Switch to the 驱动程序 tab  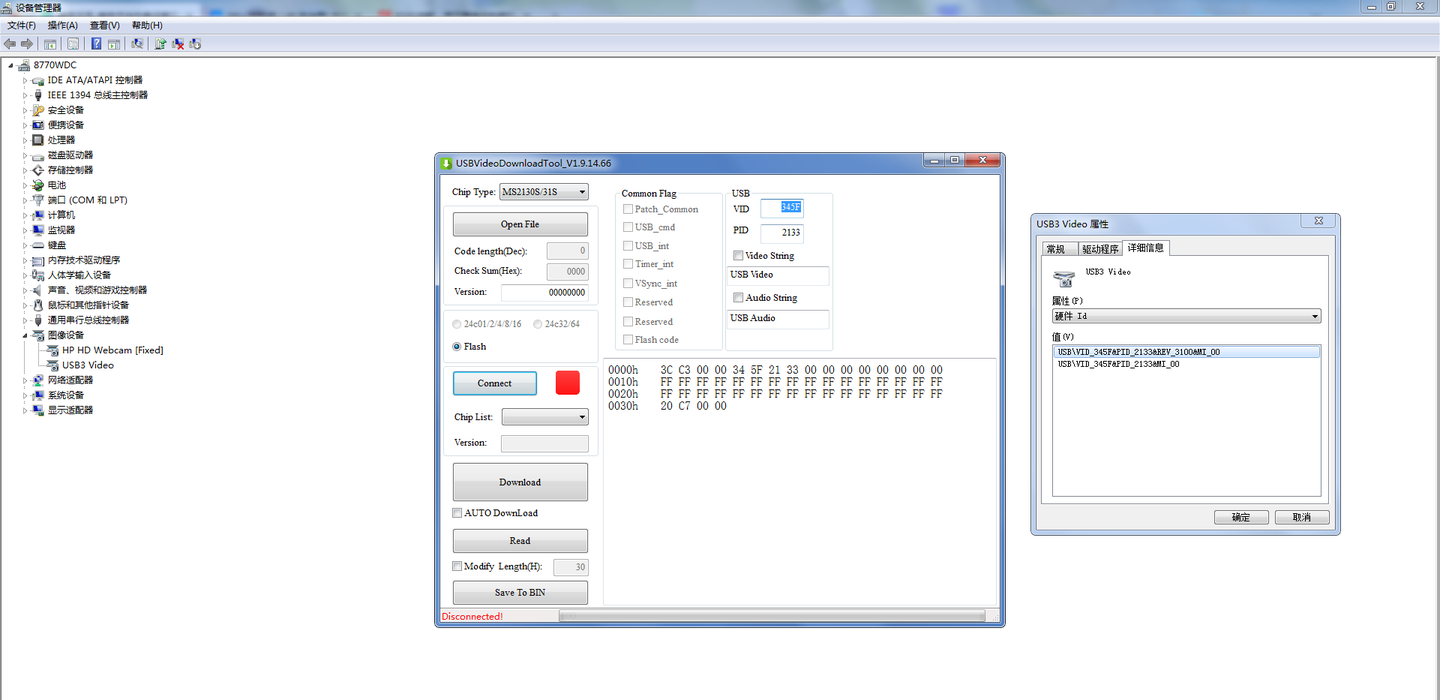1099,249
